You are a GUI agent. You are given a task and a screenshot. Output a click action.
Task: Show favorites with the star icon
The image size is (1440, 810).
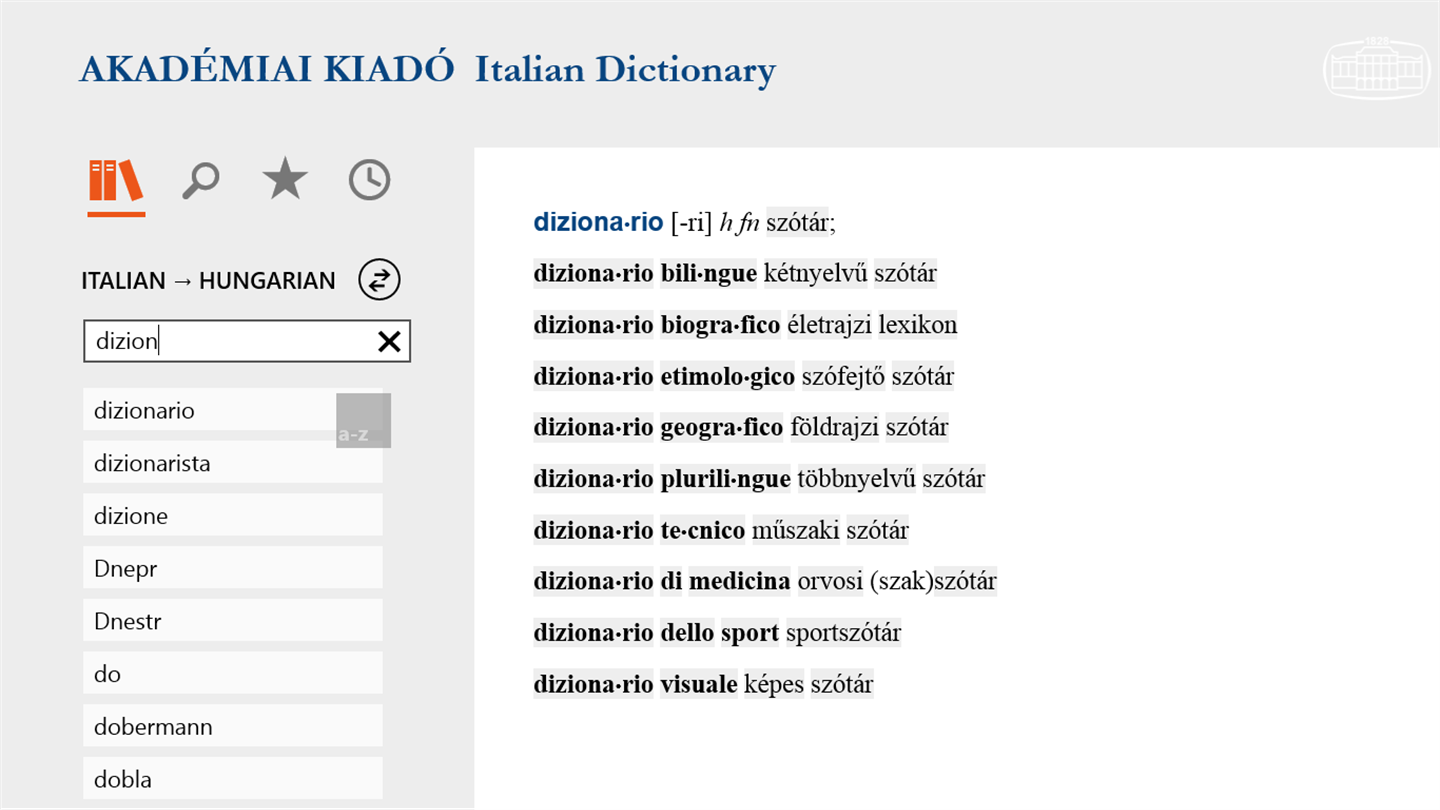click(285, 181)
